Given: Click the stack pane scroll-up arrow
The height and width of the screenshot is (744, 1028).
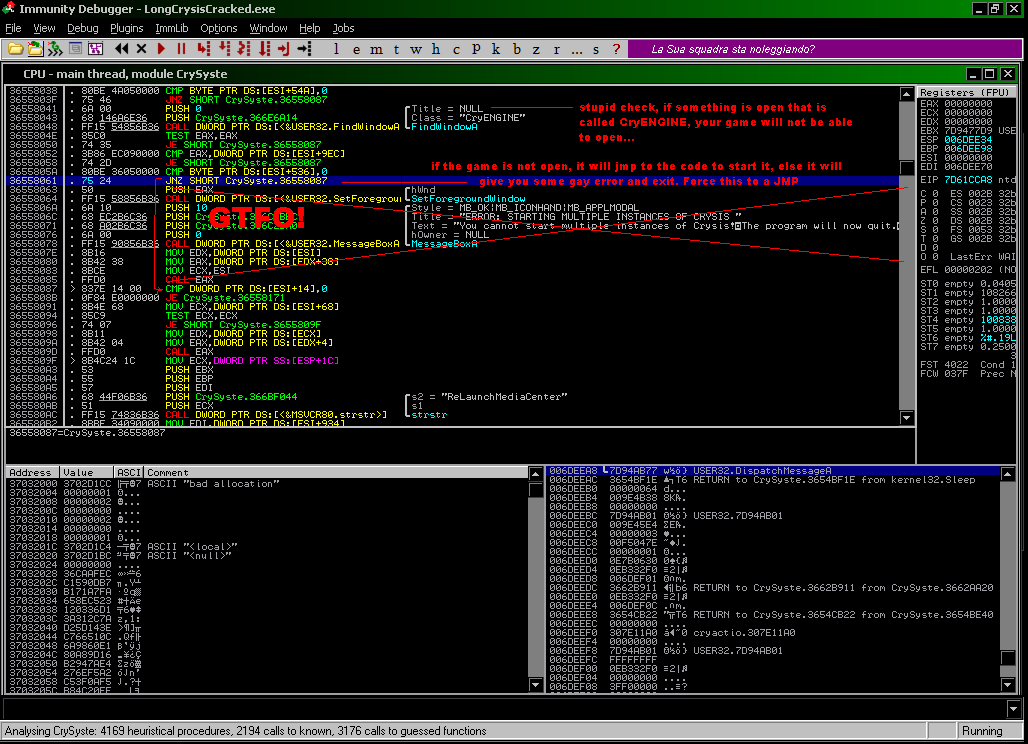Looking at the screenshot, I should 1008,473.
